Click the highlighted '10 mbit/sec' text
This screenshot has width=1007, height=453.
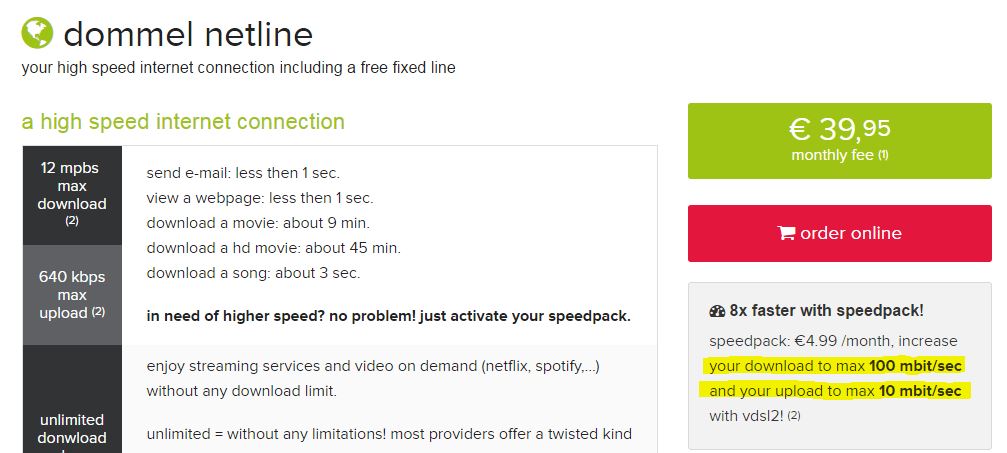point(920,391)
